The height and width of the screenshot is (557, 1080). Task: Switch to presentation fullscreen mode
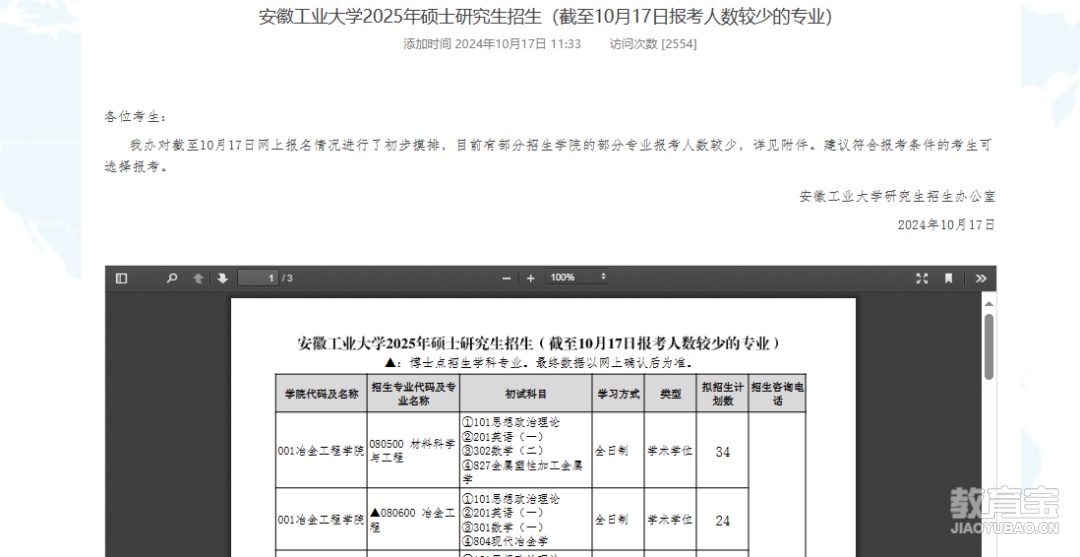tap(922, 278)
